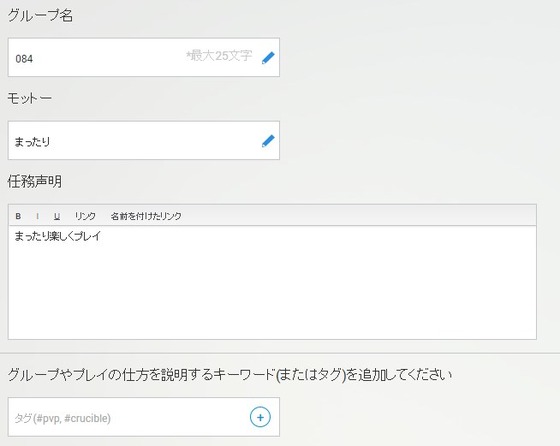Insert a link using リンク button
Screen dimensions: 560x446
point(85,216)
